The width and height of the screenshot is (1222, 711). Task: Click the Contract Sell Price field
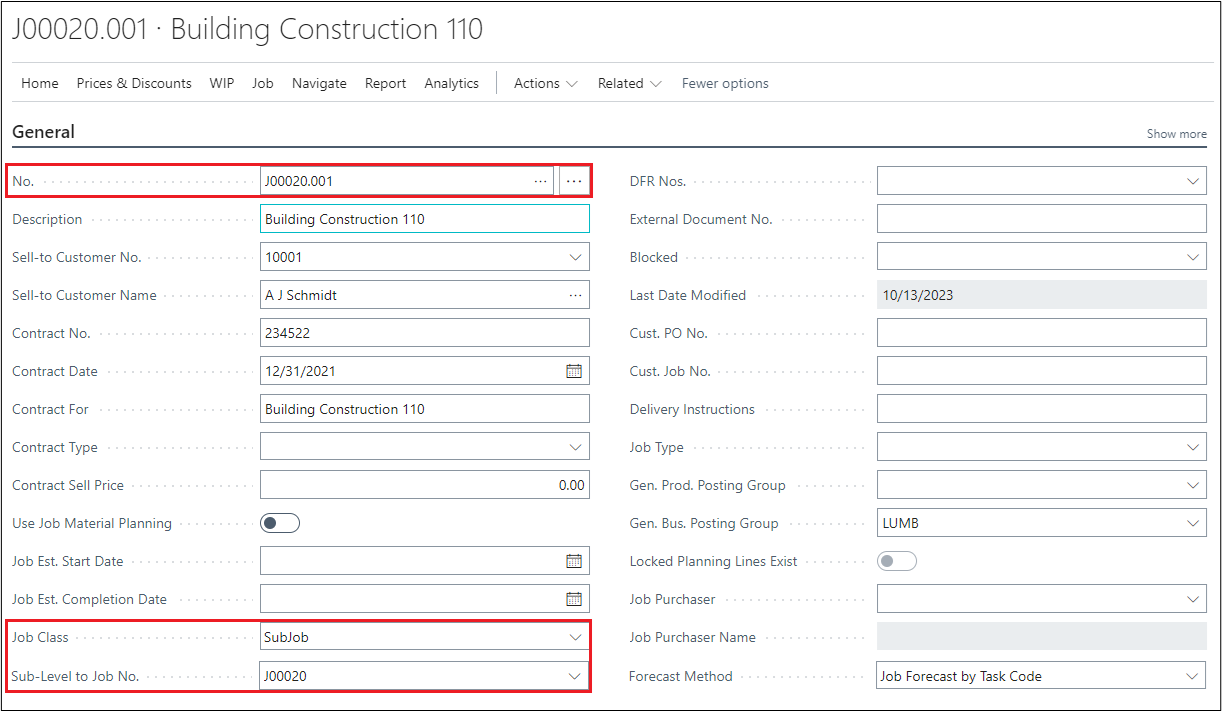click(424, 485)
